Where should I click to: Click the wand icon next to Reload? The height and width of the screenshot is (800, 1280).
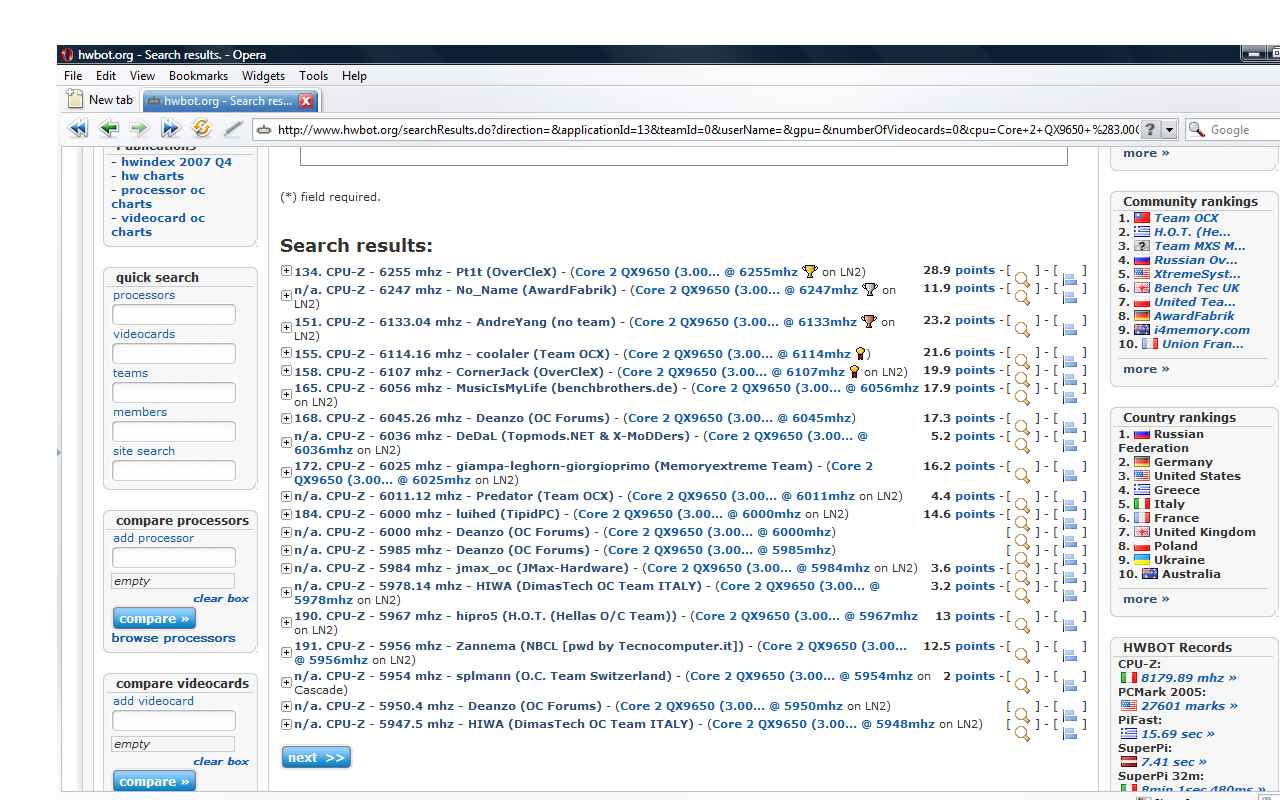[232, 129]
